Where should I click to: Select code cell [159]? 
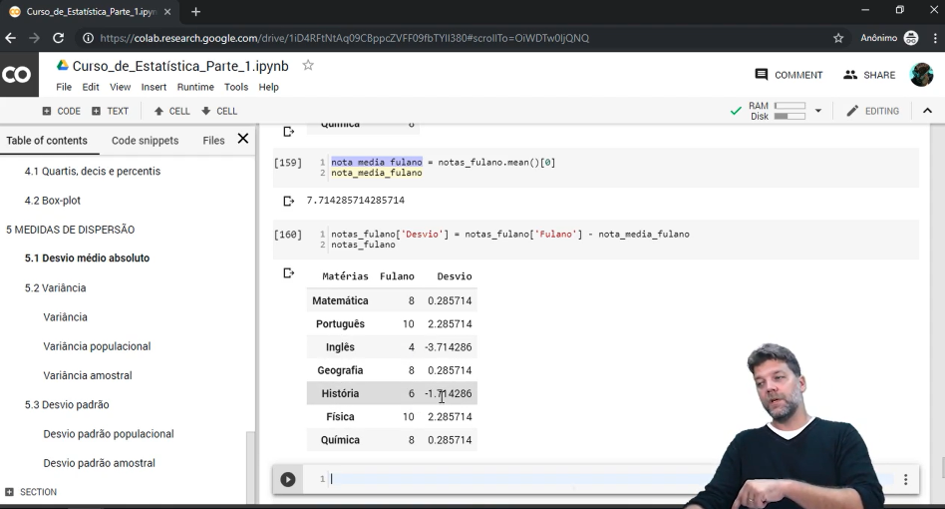595,167
